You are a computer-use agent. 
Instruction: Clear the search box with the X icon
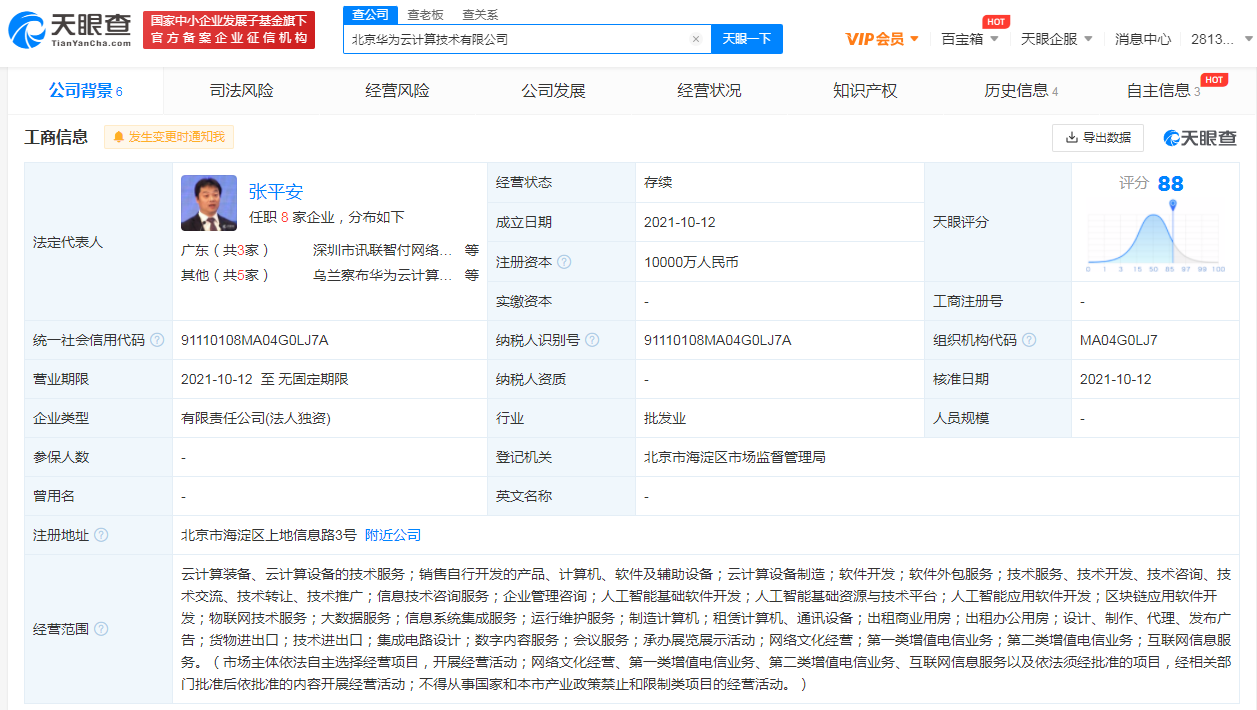point(696,39)
